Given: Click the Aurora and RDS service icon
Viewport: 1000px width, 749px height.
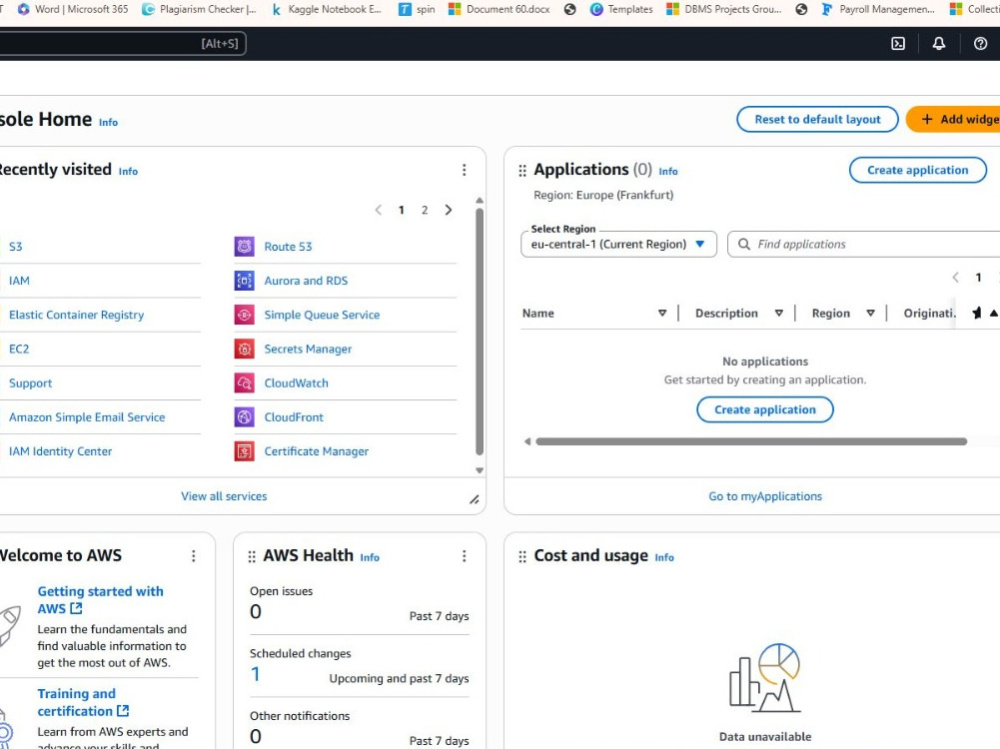Looking at the screenshot, I should (244, 281).
